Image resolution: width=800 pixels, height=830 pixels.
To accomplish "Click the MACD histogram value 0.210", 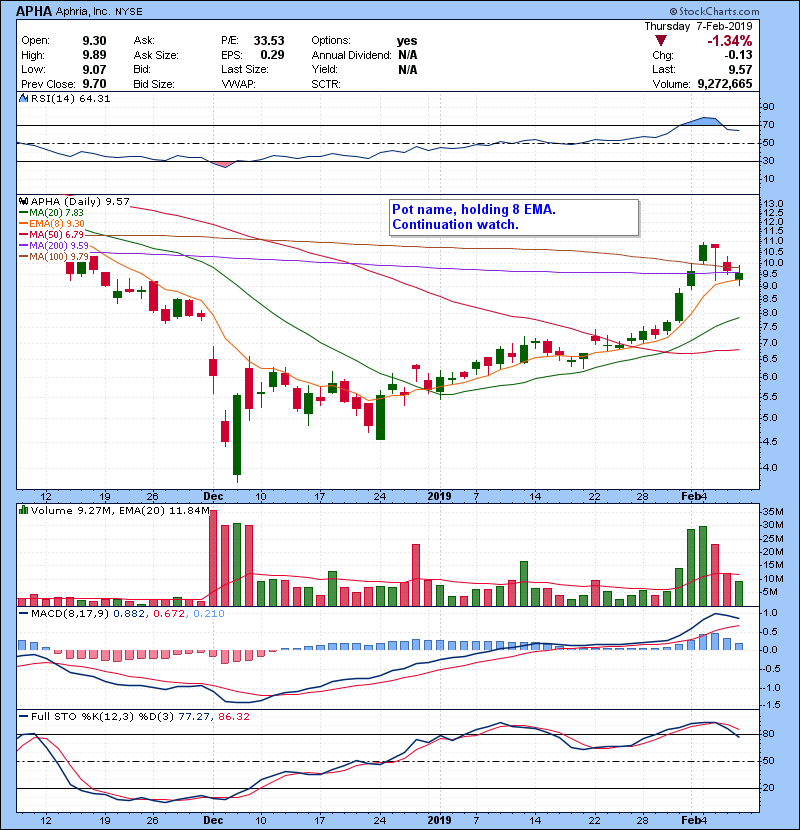I will click(x=209, y=614).
